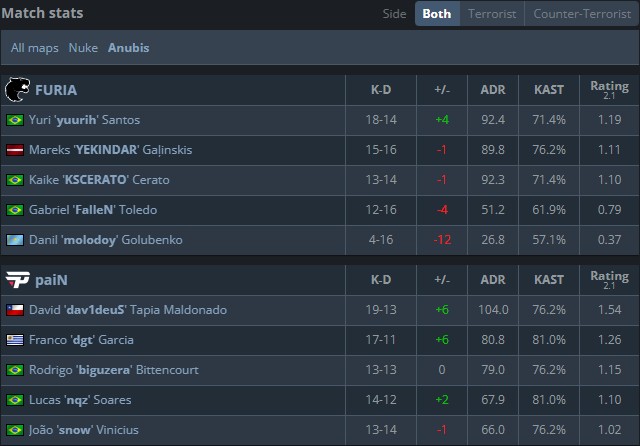Switch side filter to Counter-Terrorist
Screen dimensions: 640x446
pyautogui.click(x=582, y=14)
